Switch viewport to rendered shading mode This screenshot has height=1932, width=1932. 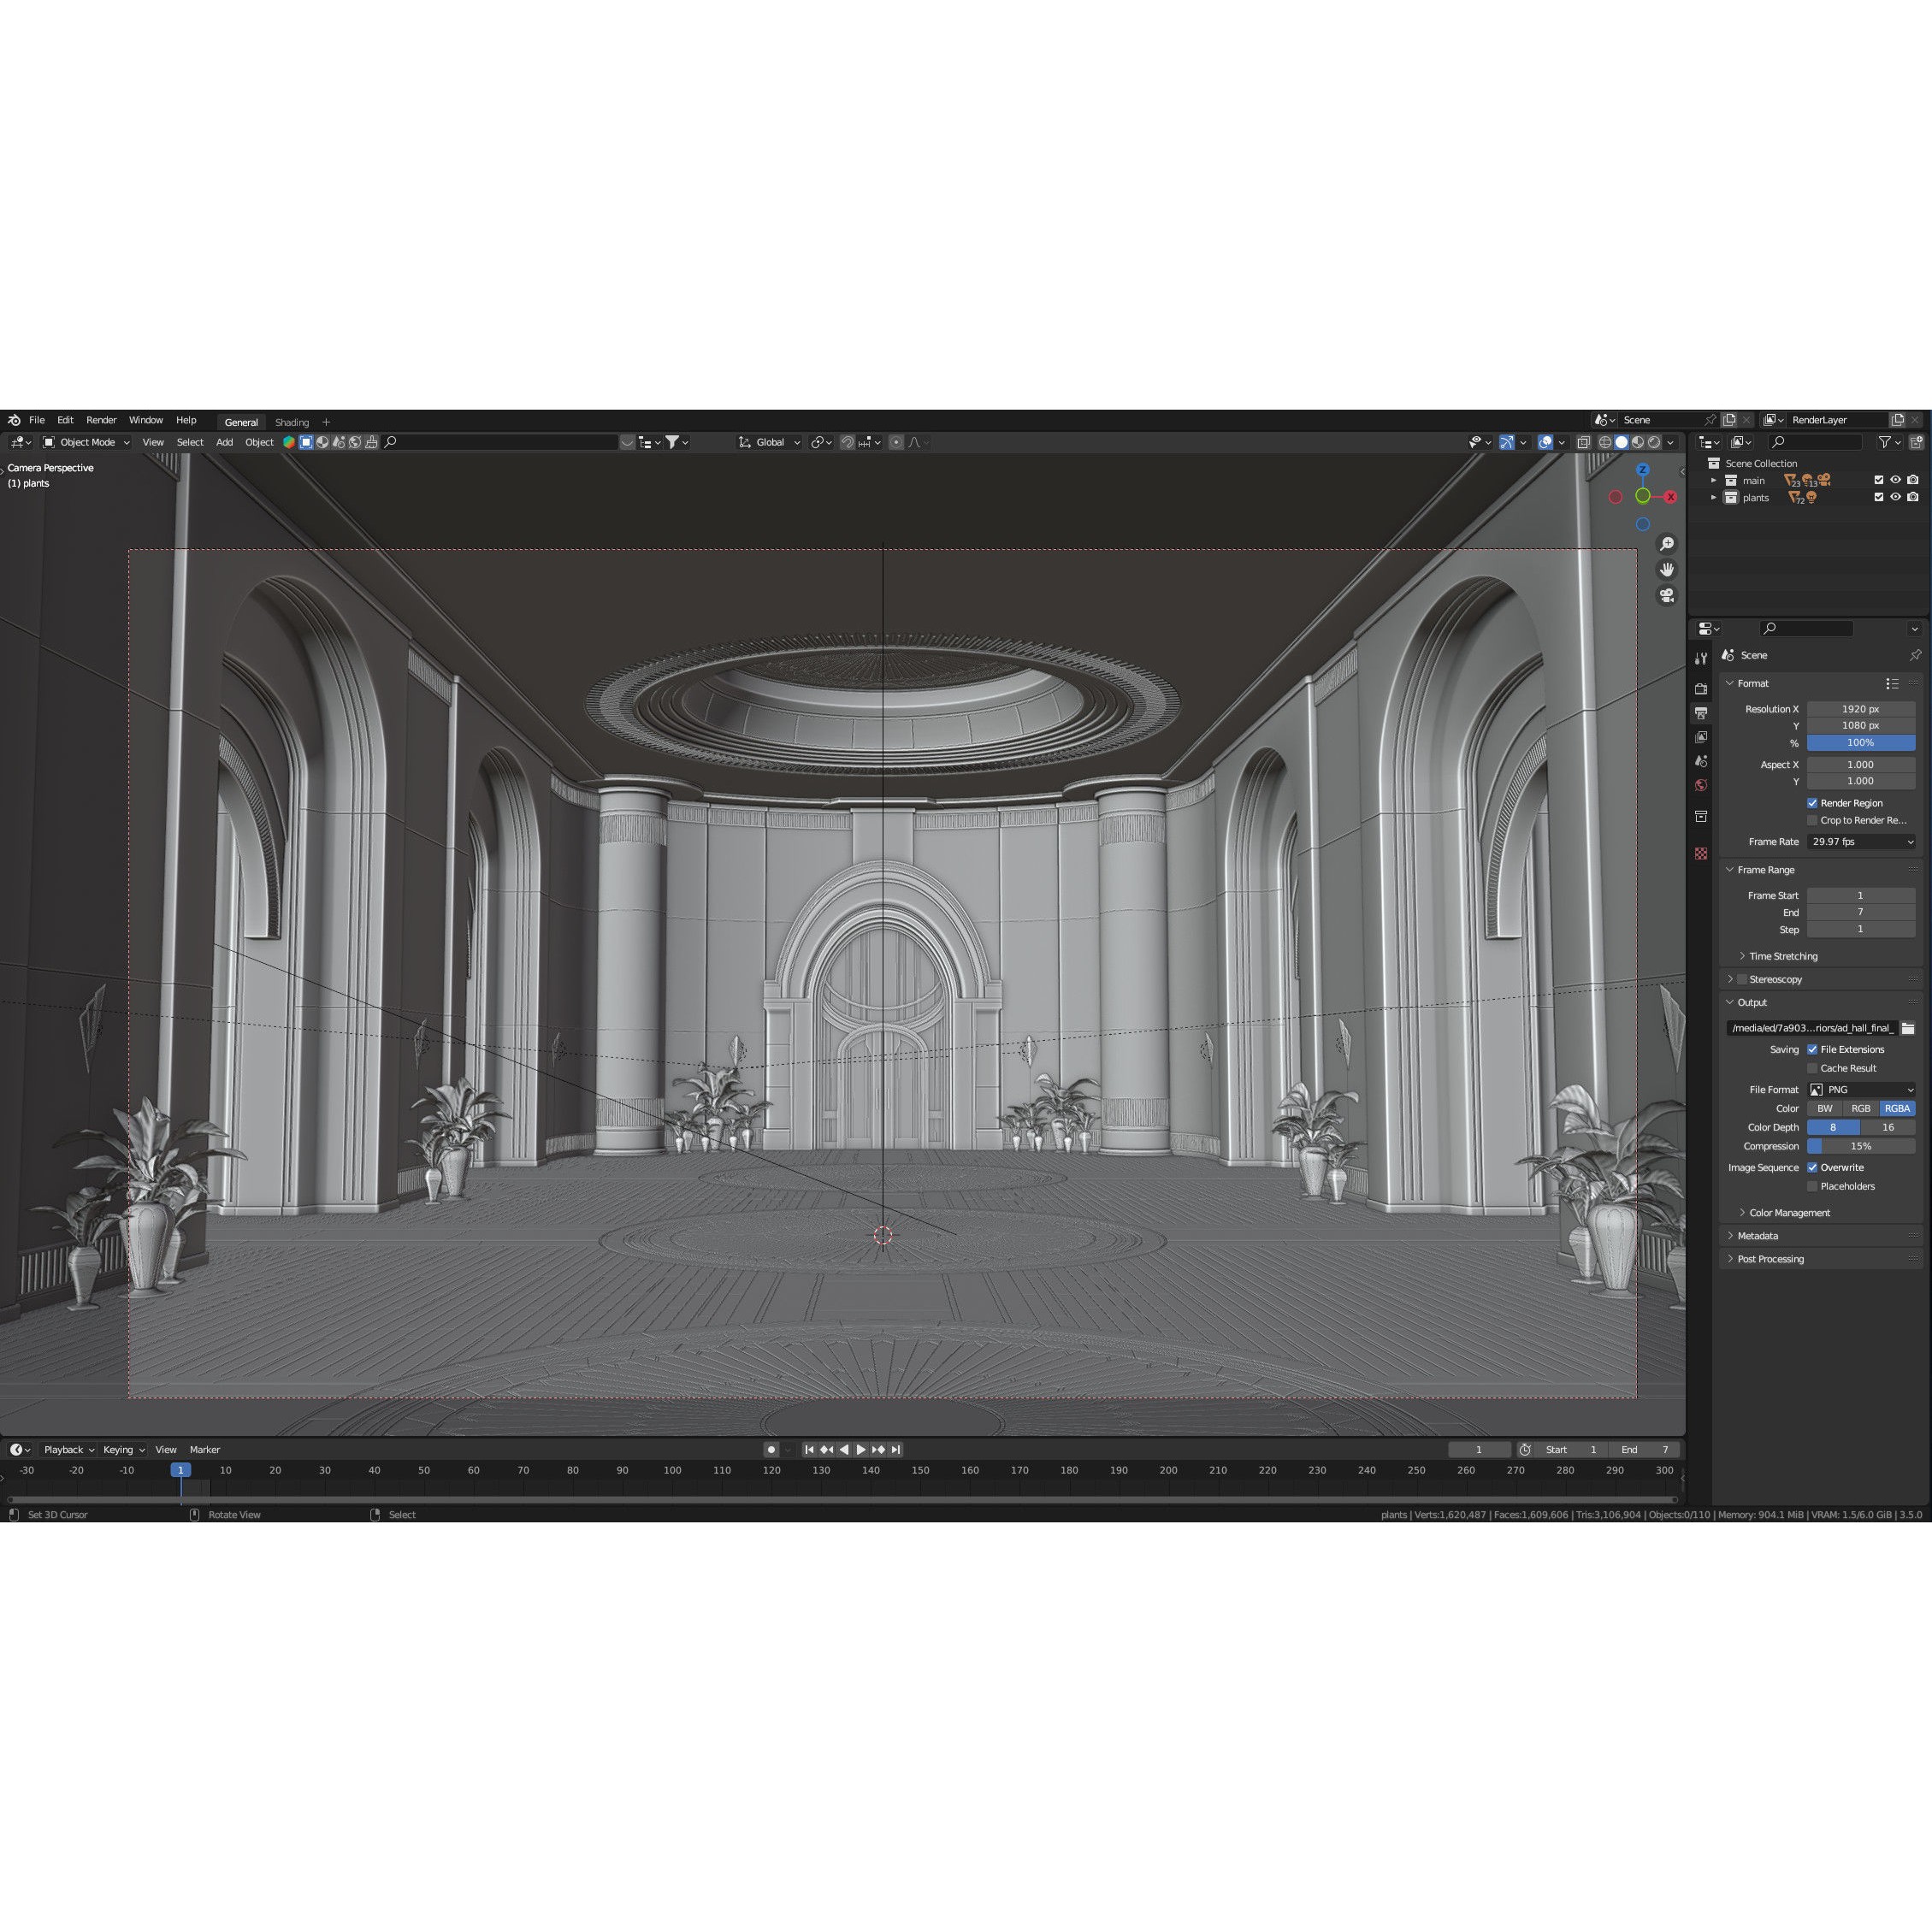click(x=1653, y=443)
